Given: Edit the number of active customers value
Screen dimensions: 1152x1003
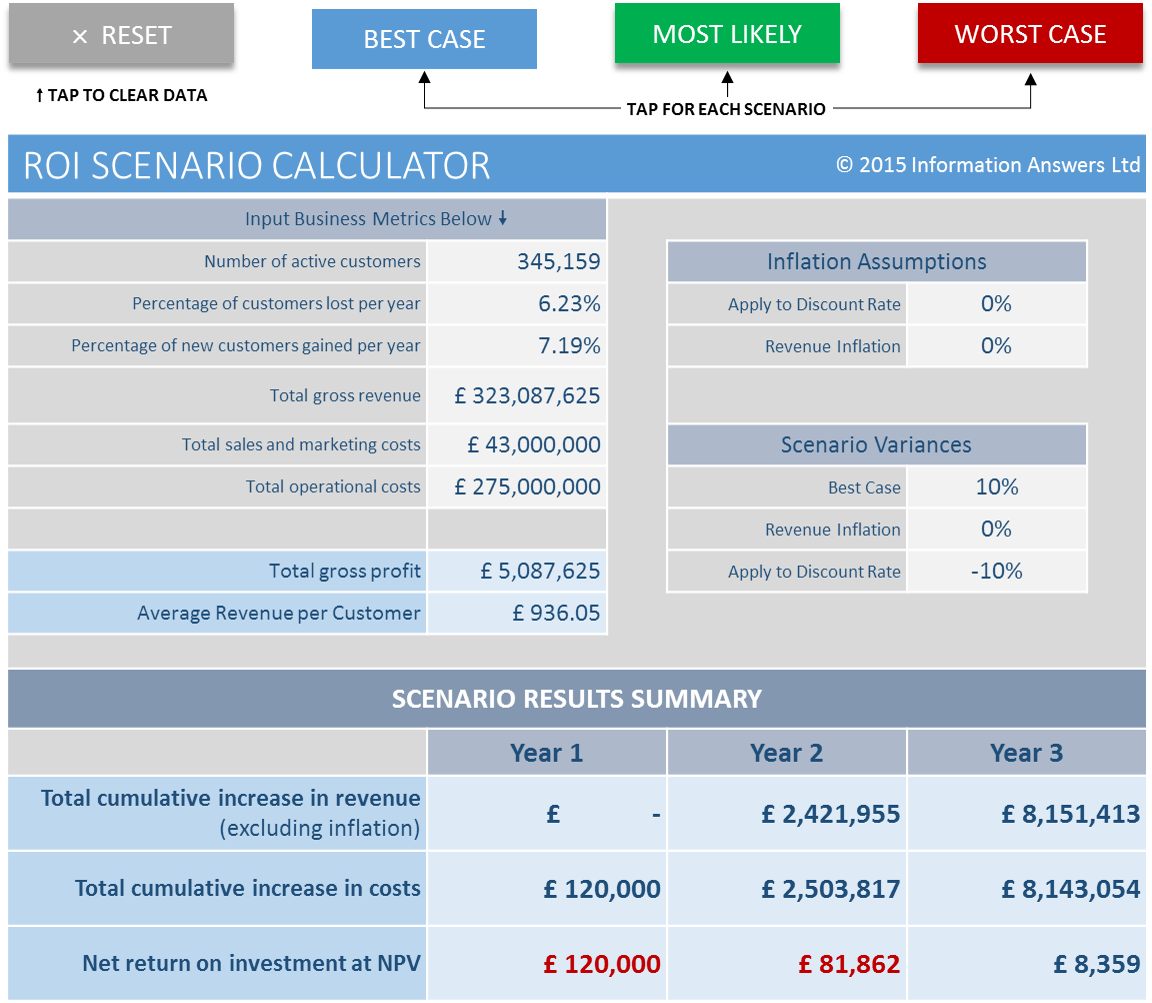Looking at the screenshot, I should tap(517, 262).
